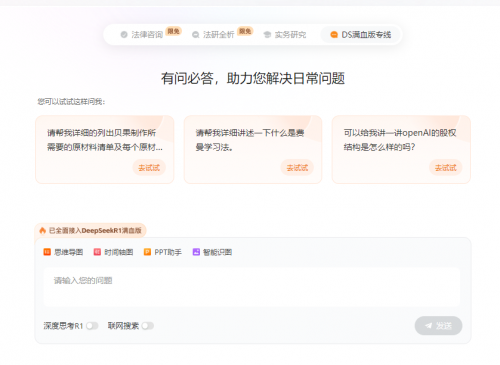The width and height of the screenshot is (500, 365).
Task: Enable the 深度思考R1 toggle
Action: 92,326
